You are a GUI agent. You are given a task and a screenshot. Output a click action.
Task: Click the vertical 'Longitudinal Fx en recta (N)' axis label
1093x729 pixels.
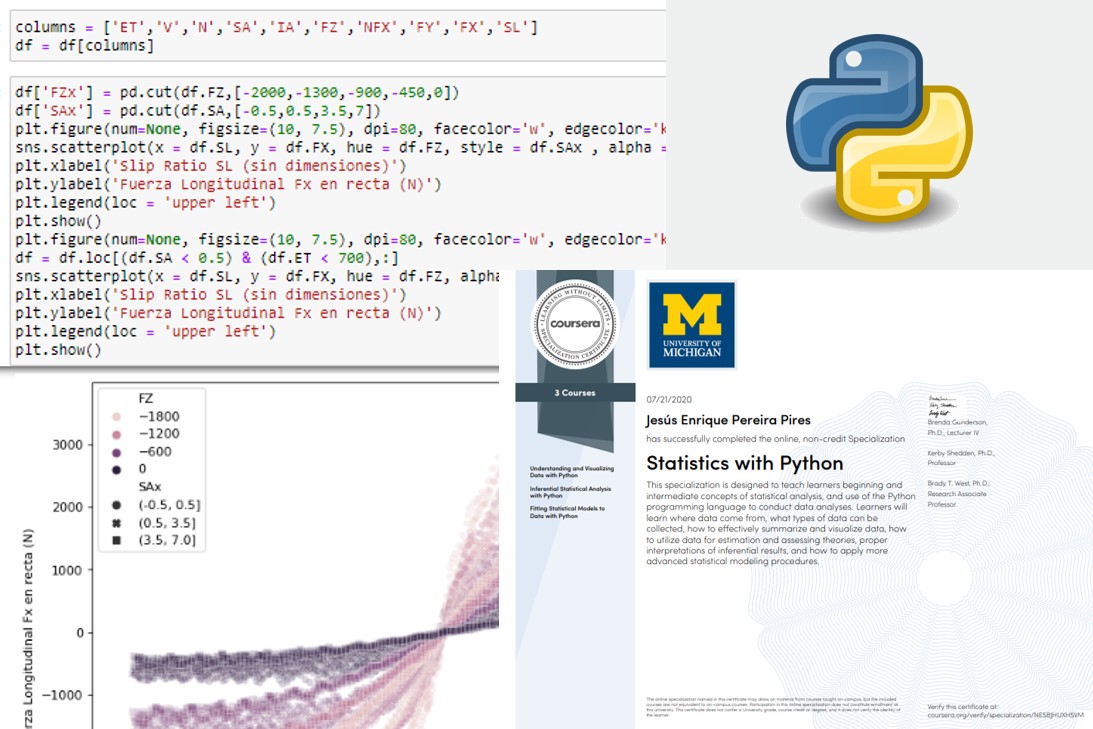pyautogui.click(x=29, y=629)
